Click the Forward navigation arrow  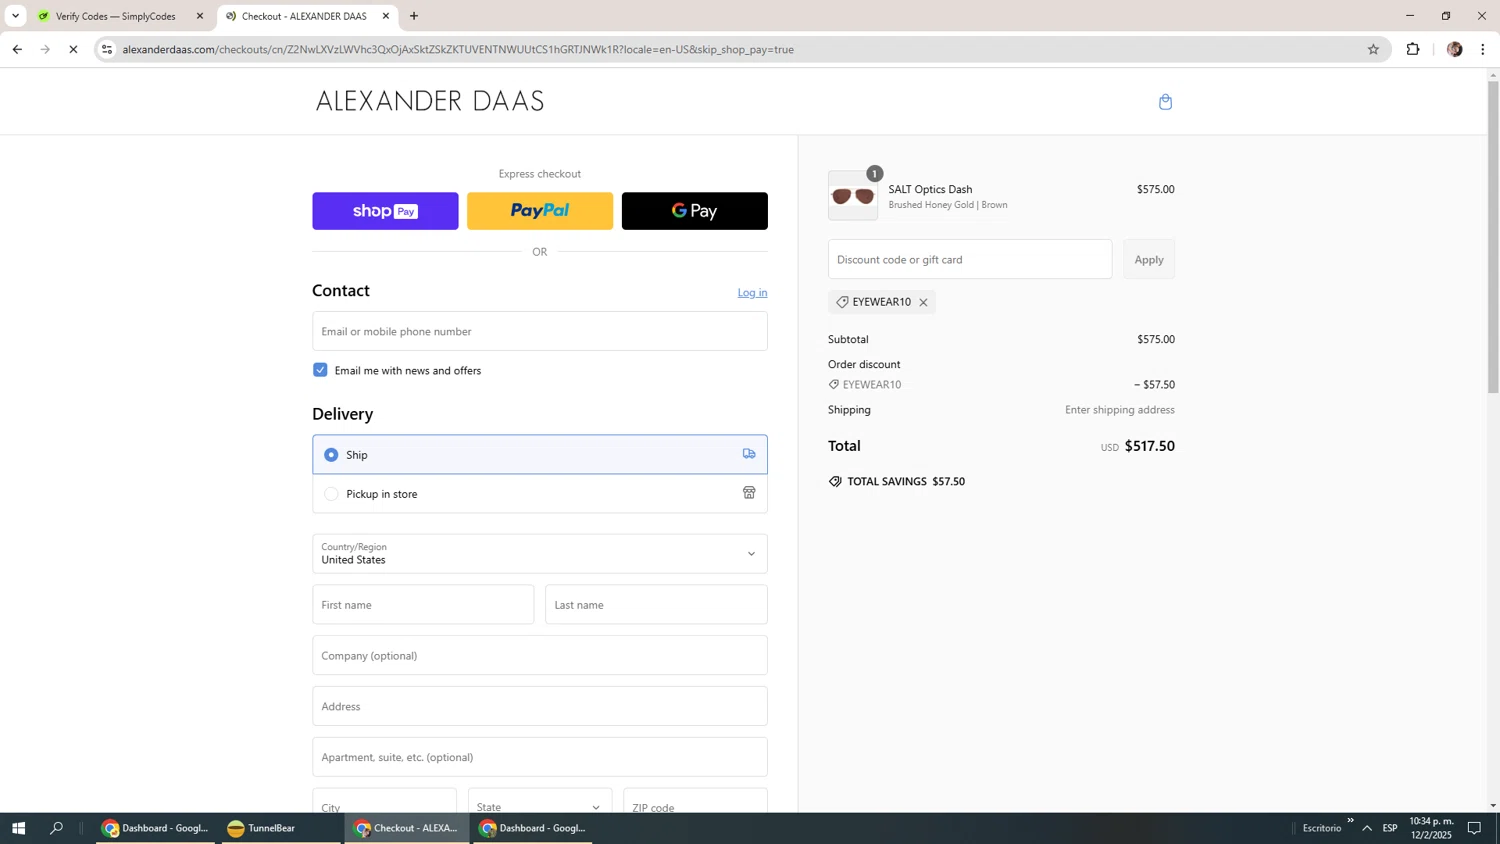pos(45,49)
